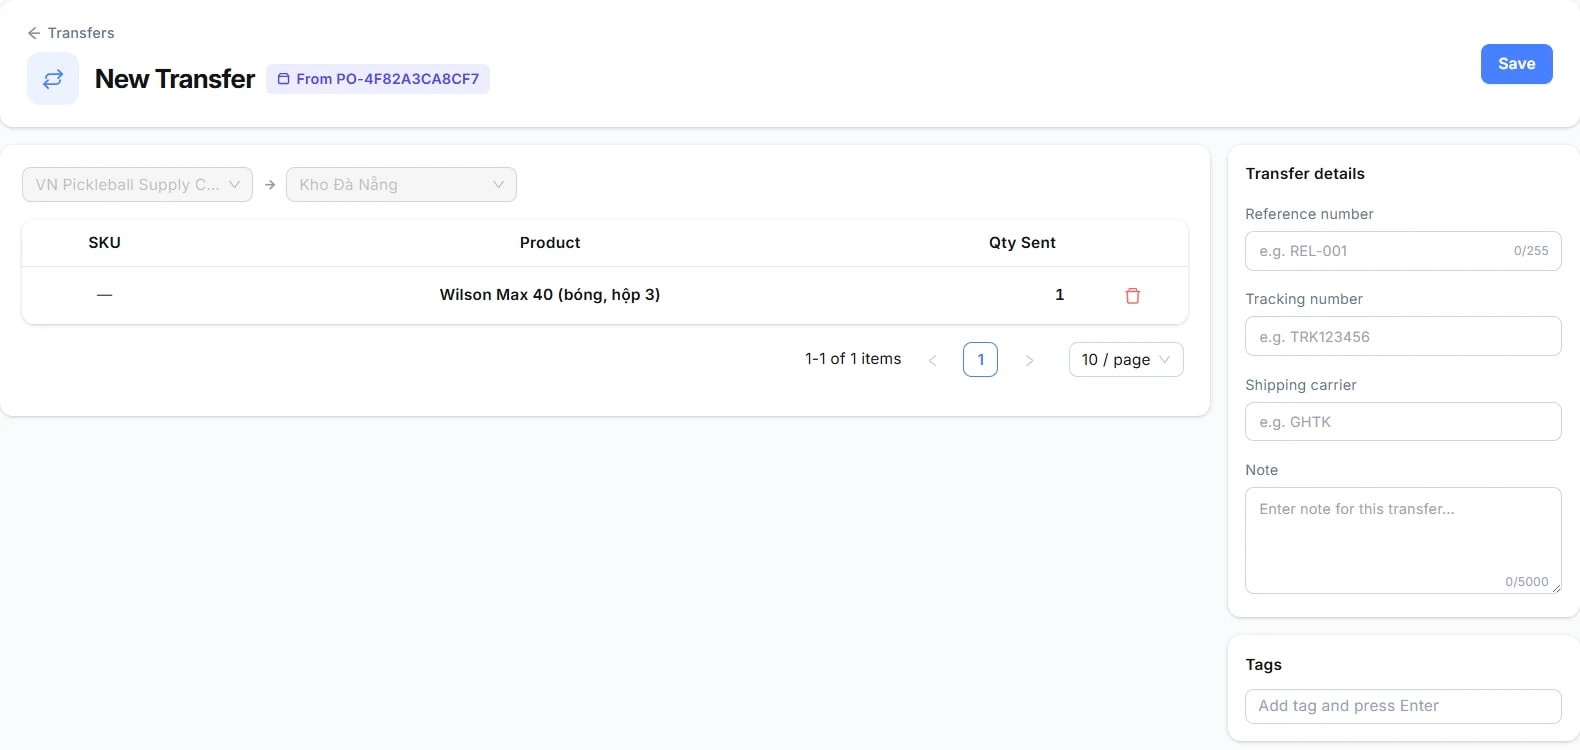Go to the next page of items
This screenshot has height=750, width=1580.
pos(1029,360)
